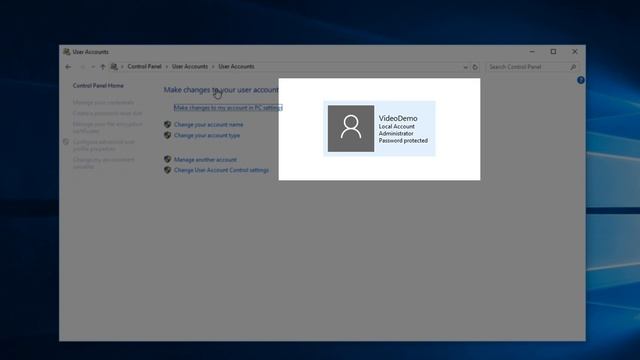Click the Refresh button in address bar
This screenshot has width=640, height=360.
click(475, 67)
